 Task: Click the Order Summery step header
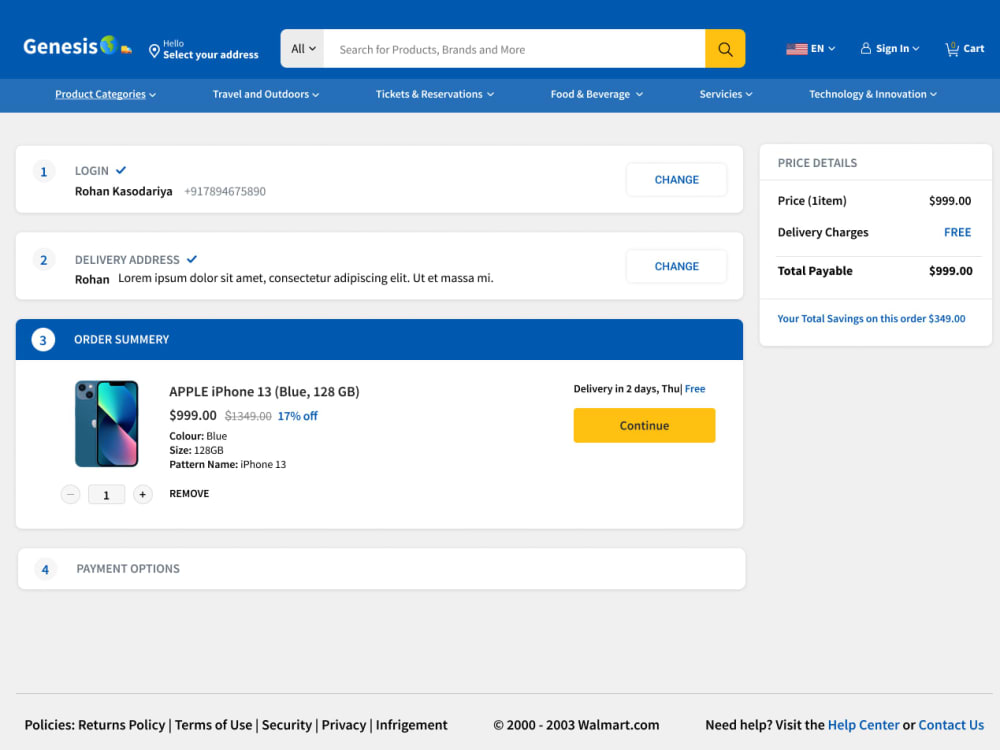coord(379,340)
